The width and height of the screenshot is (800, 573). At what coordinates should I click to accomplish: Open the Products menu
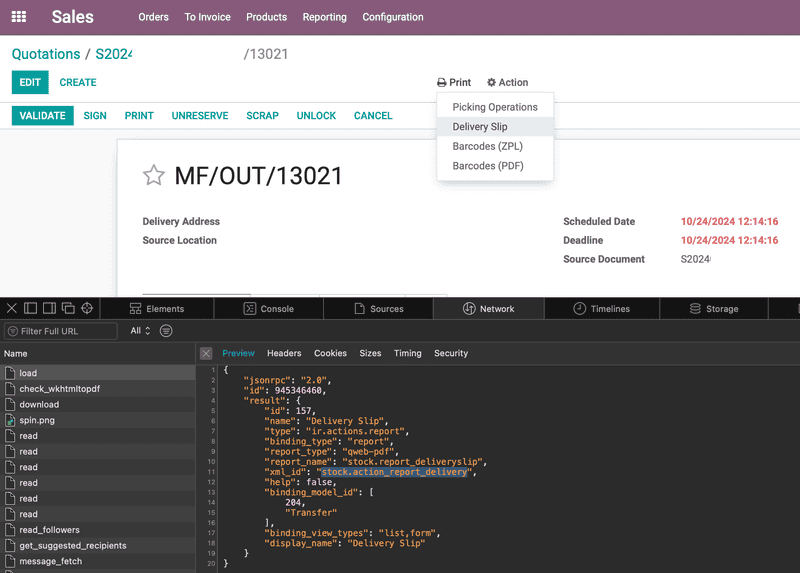pyautogui.click(x=267, y=17)
